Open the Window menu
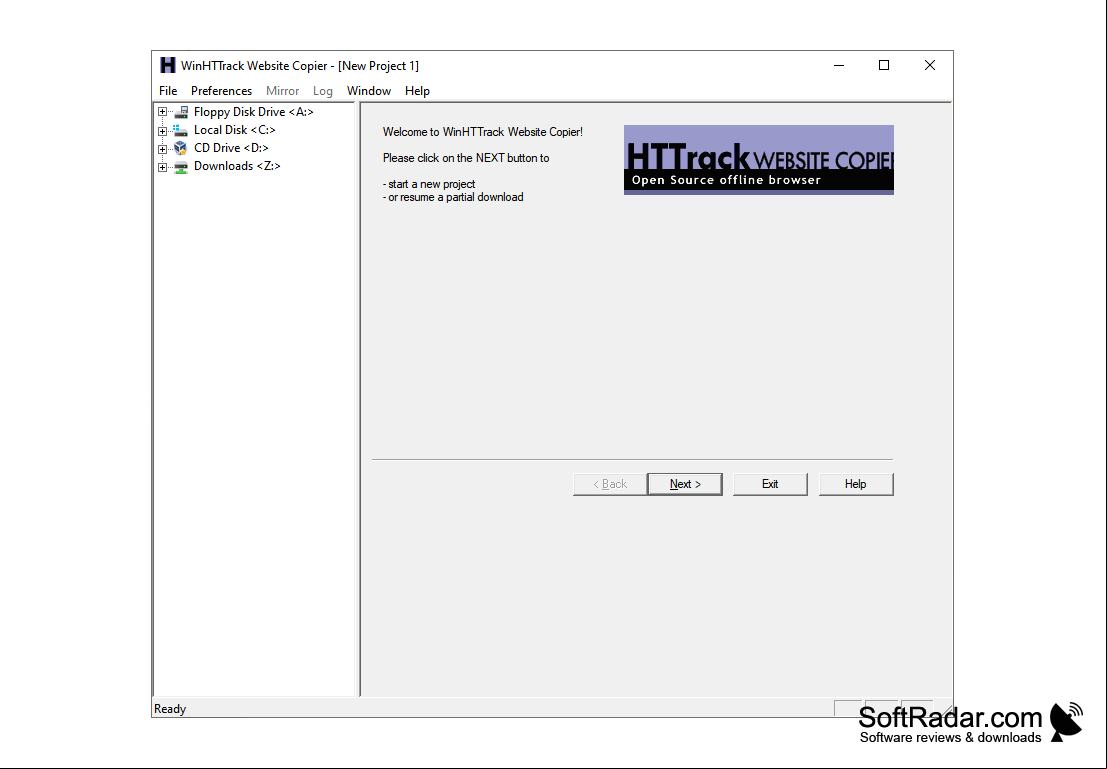 369,90
